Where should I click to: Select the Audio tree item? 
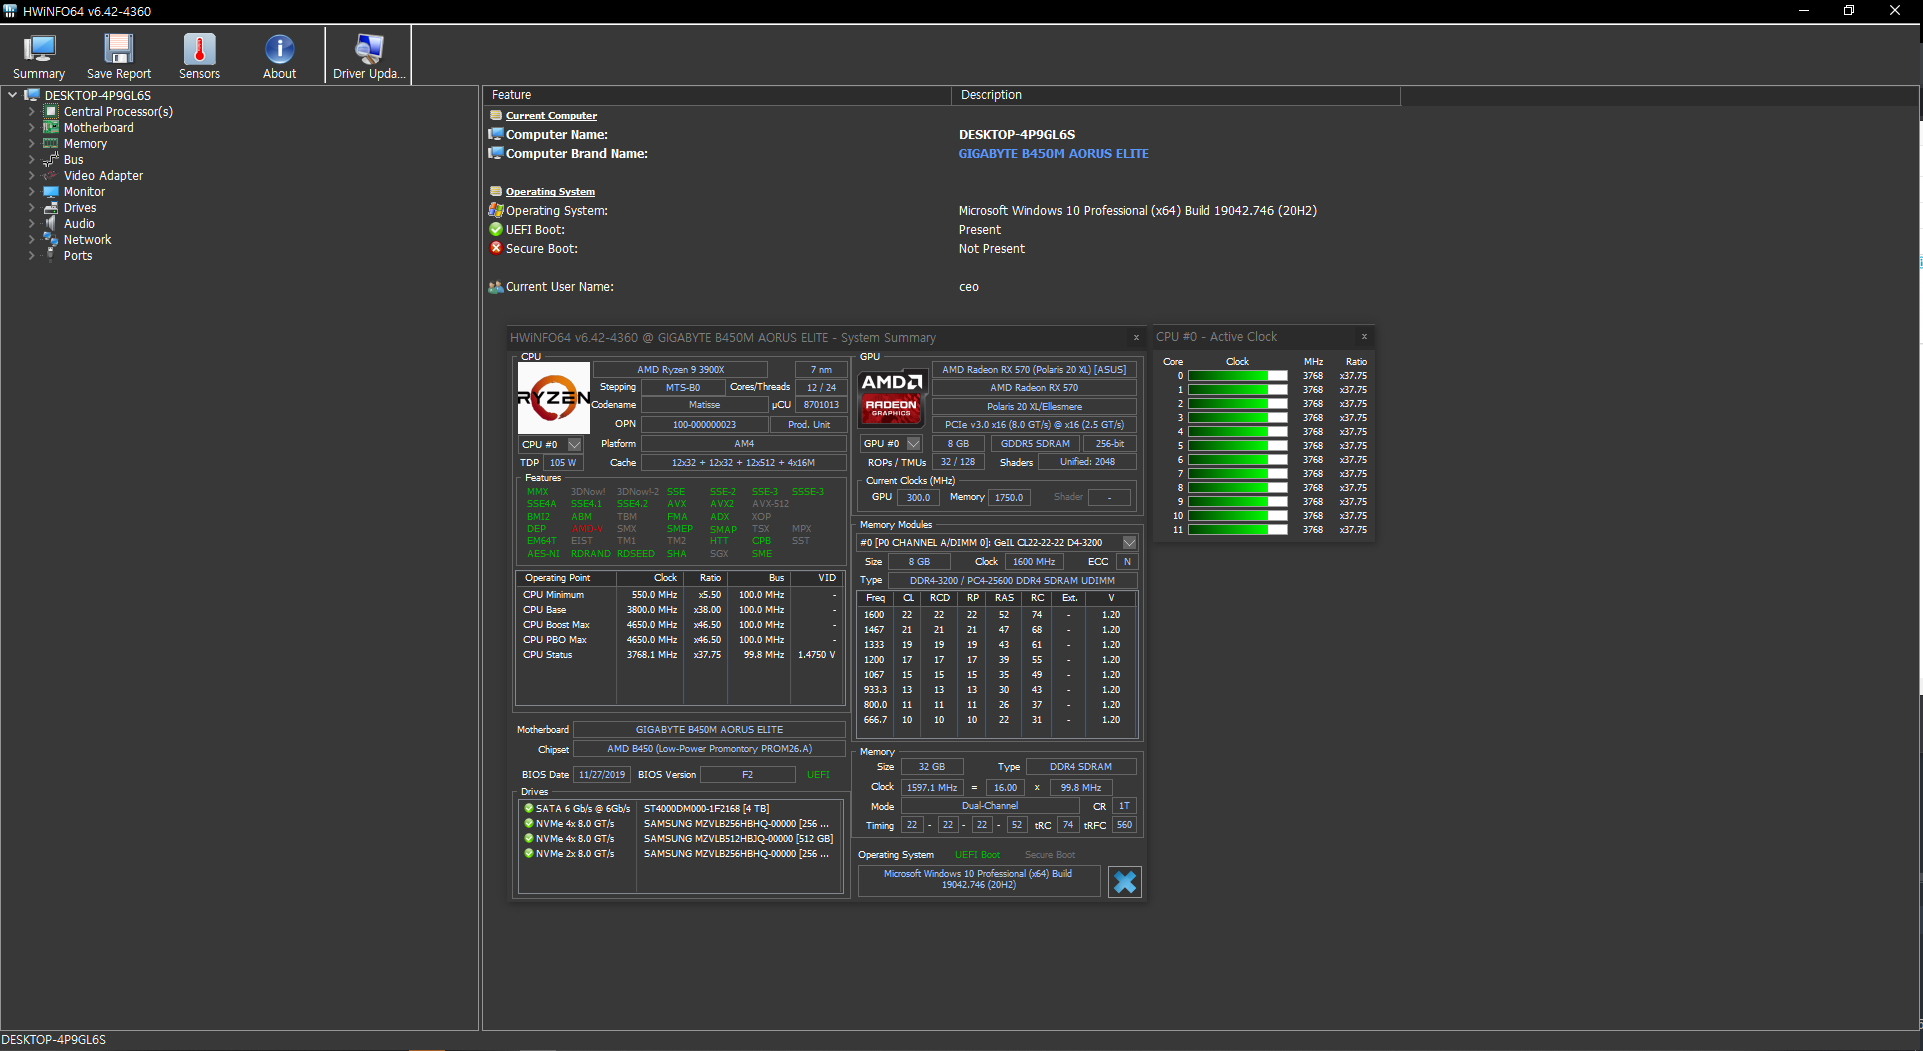(x=79, y=223)
